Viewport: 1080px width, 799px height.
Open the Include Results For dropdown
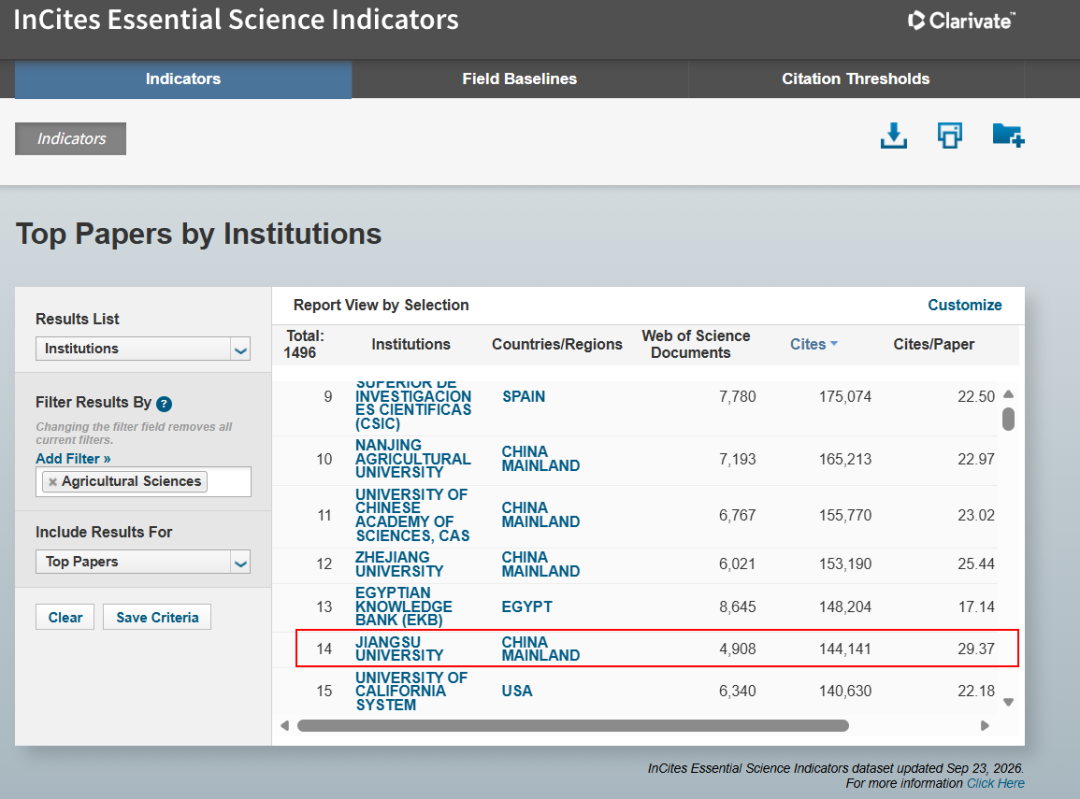[143, 562]
